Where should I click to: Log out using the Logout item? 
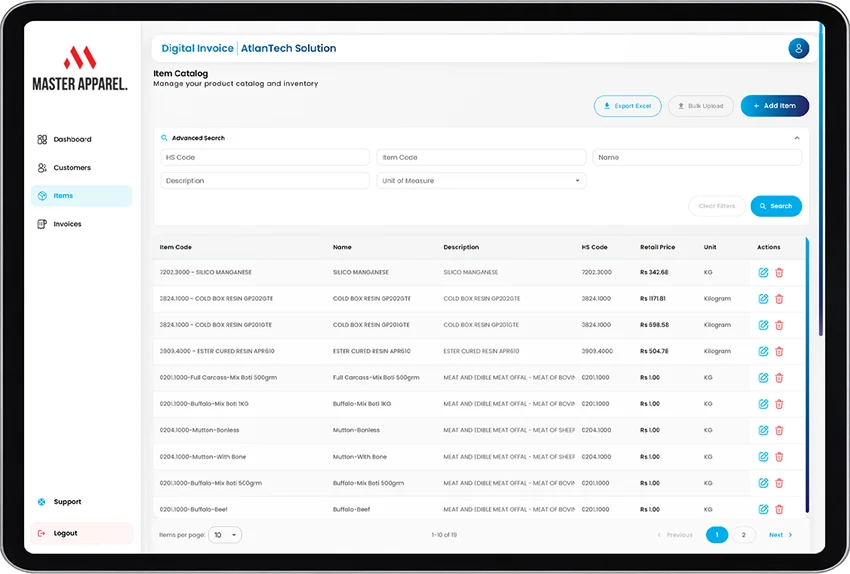[x=81, y=533]
